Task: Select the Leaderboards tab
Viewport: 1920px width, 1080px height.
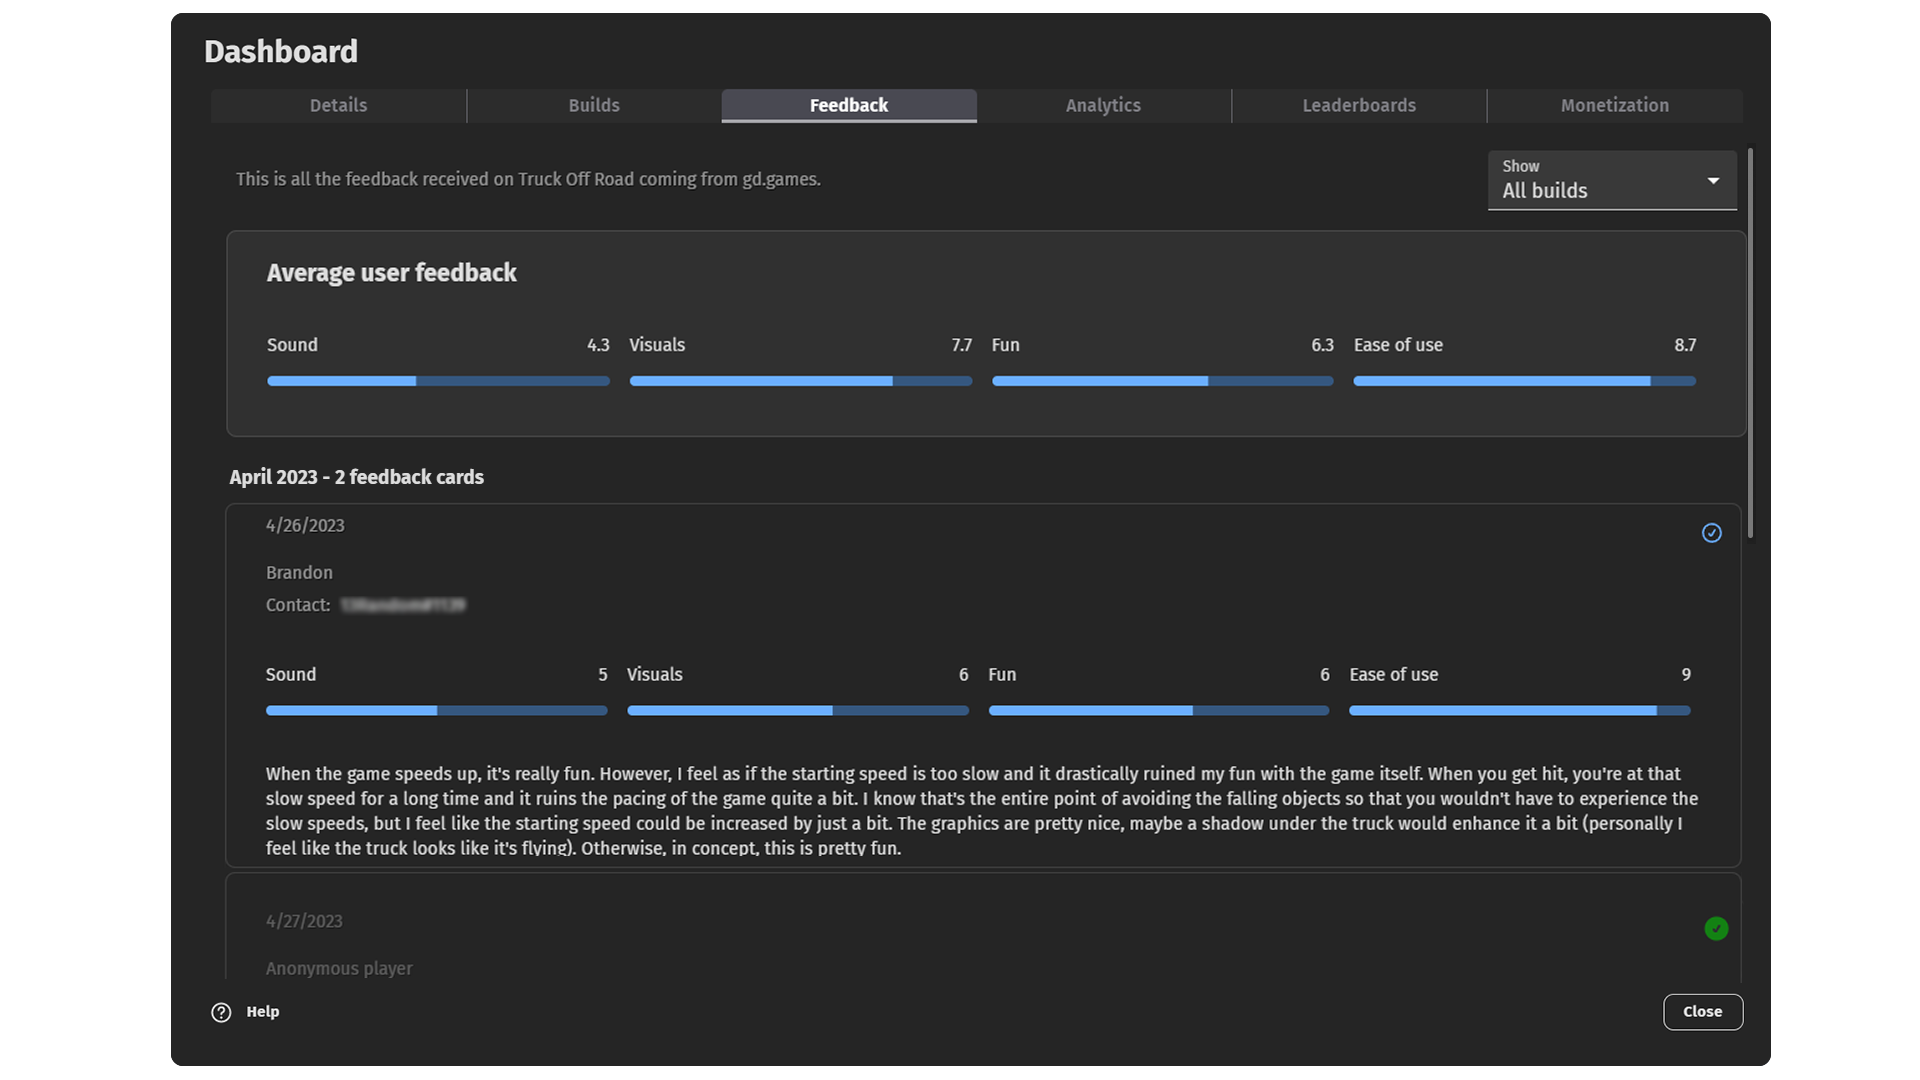Action: pyautogui.click(x=1358, y=105)
